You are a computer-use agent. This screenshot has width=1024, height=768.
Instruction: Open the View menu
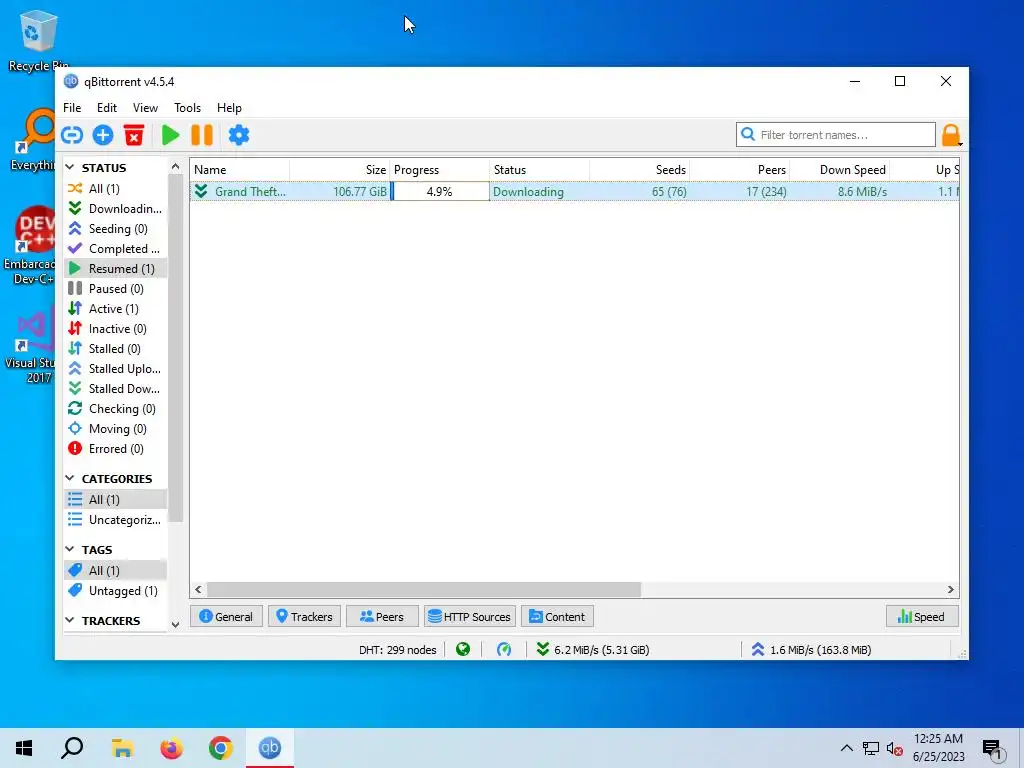145,108
